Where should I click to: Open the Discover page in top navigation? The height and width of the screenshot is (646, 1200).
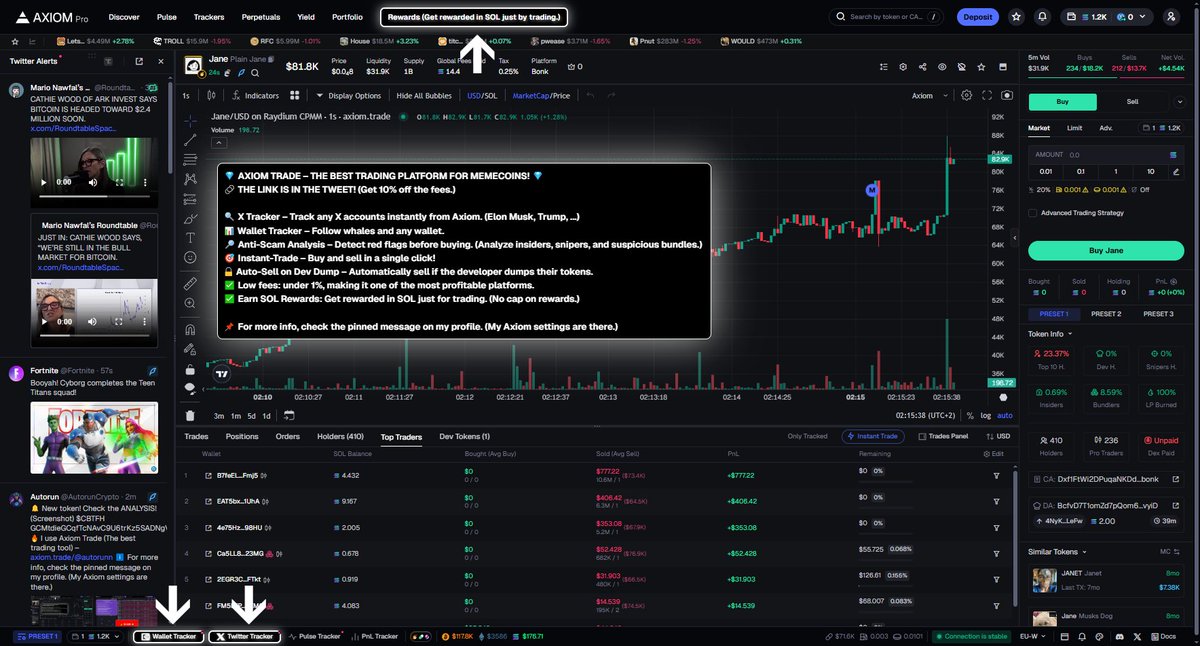coord(124,17)
